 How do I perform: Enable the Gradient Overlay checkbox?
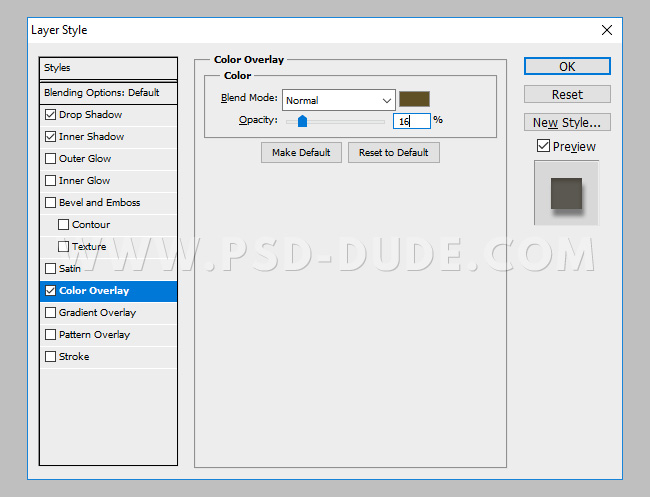(x=51, y=313)
